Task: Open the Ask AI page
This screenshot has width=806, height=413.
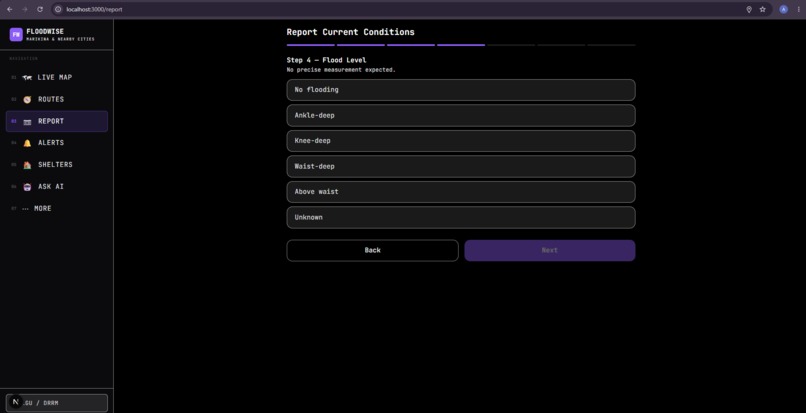Action: point(57,187)
